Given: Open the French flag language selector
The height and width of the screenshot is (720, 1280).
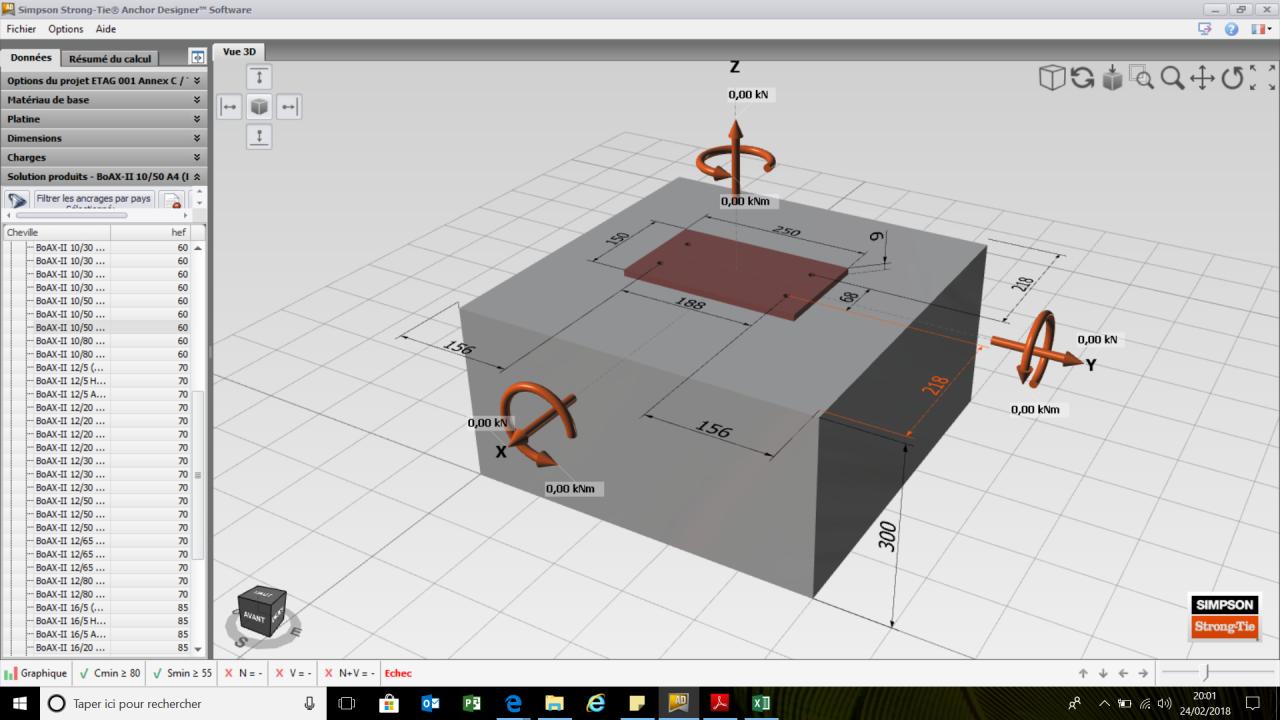Looking at the screenshot, I should (x=1261, y=29).
